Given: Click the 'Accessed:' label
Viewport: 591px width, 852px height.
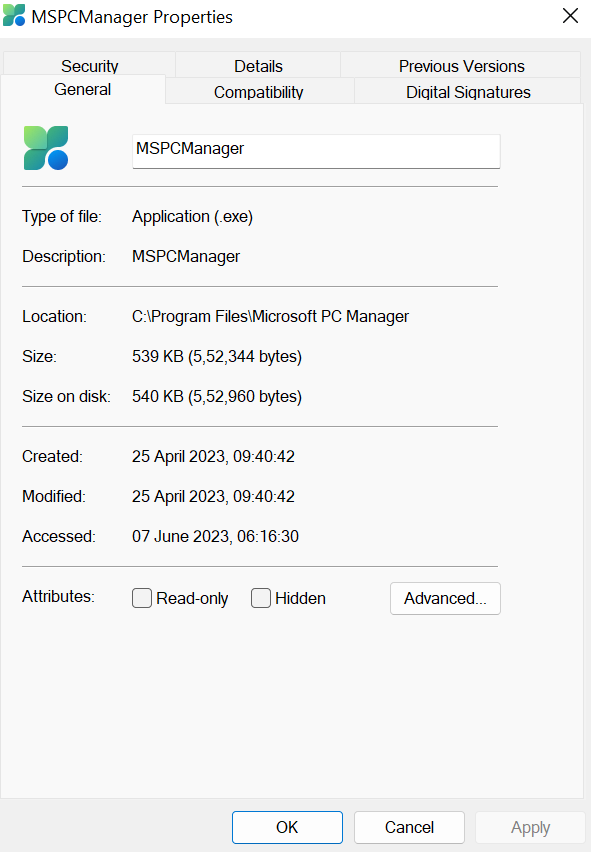Looking at the screenshot, I should tap(59, 536).
